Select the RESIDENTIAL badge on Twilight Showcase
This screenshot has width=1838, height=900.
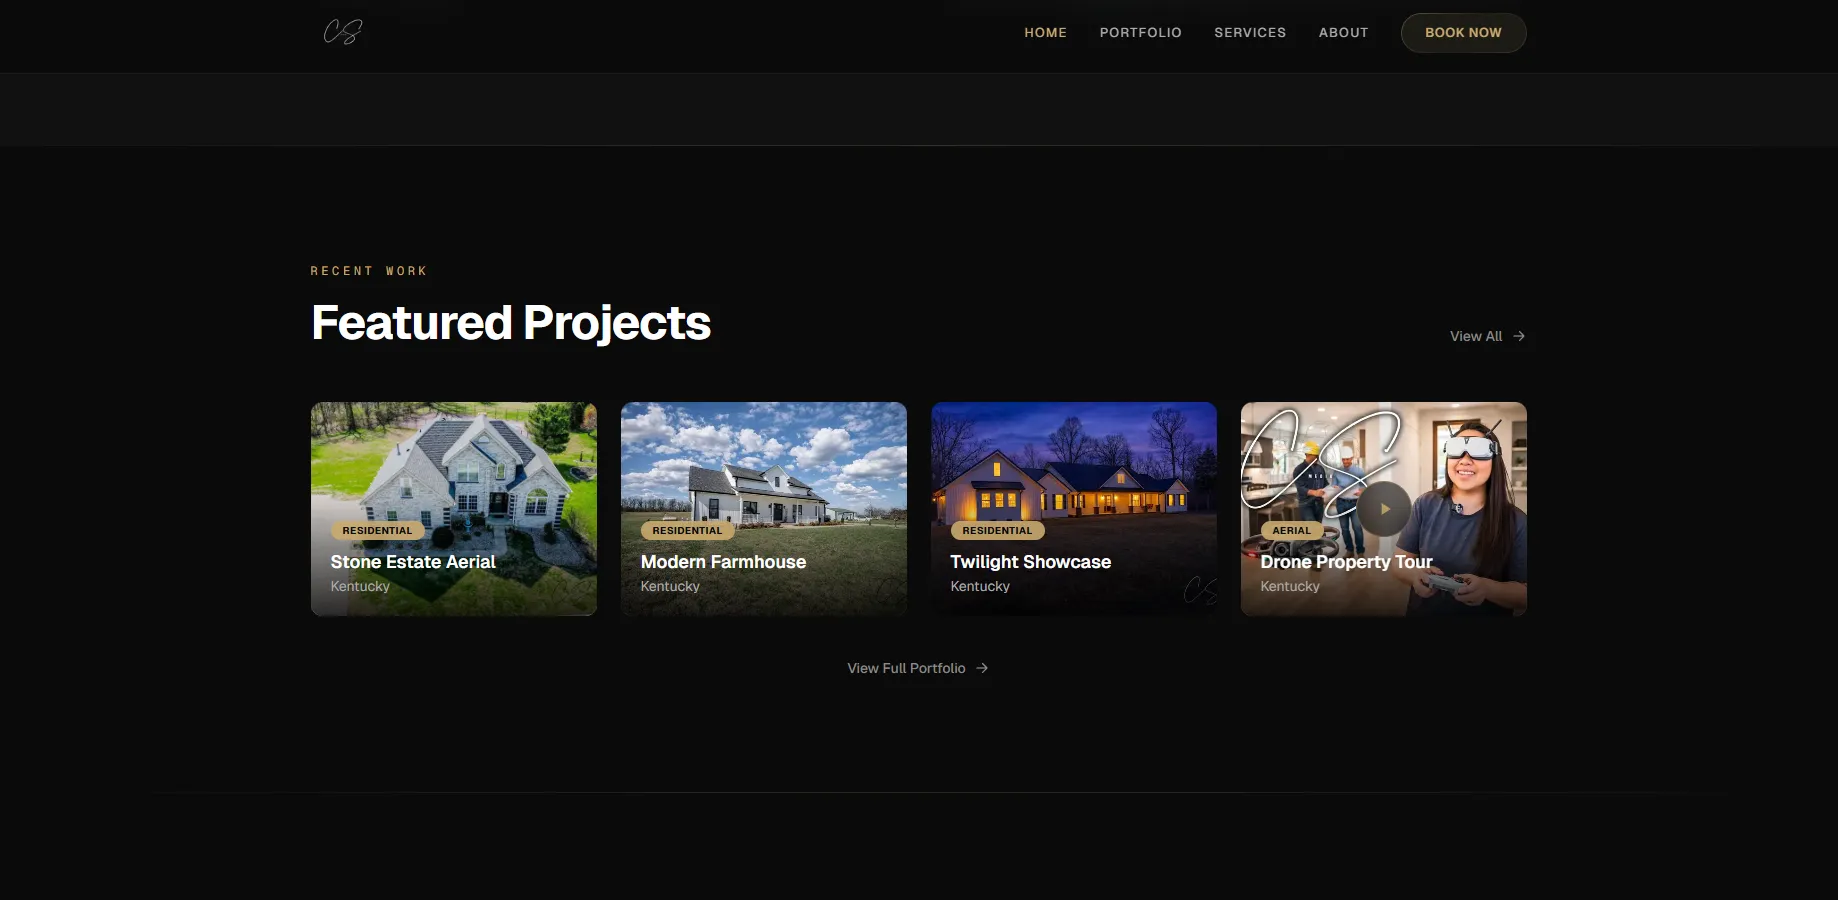pos(997,530)
